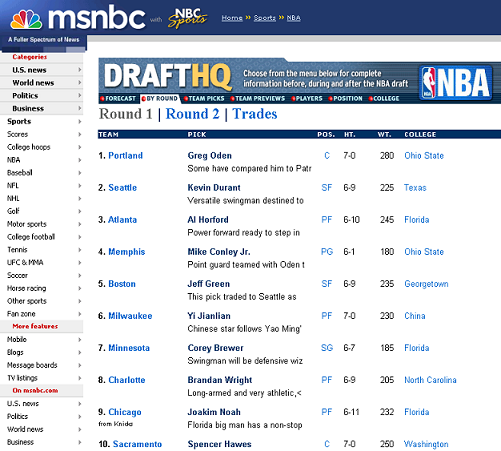Image resolution: width=501 pixels, height=451 pixels.
Task: Open the Portland team link
Action: coord(125,156)
